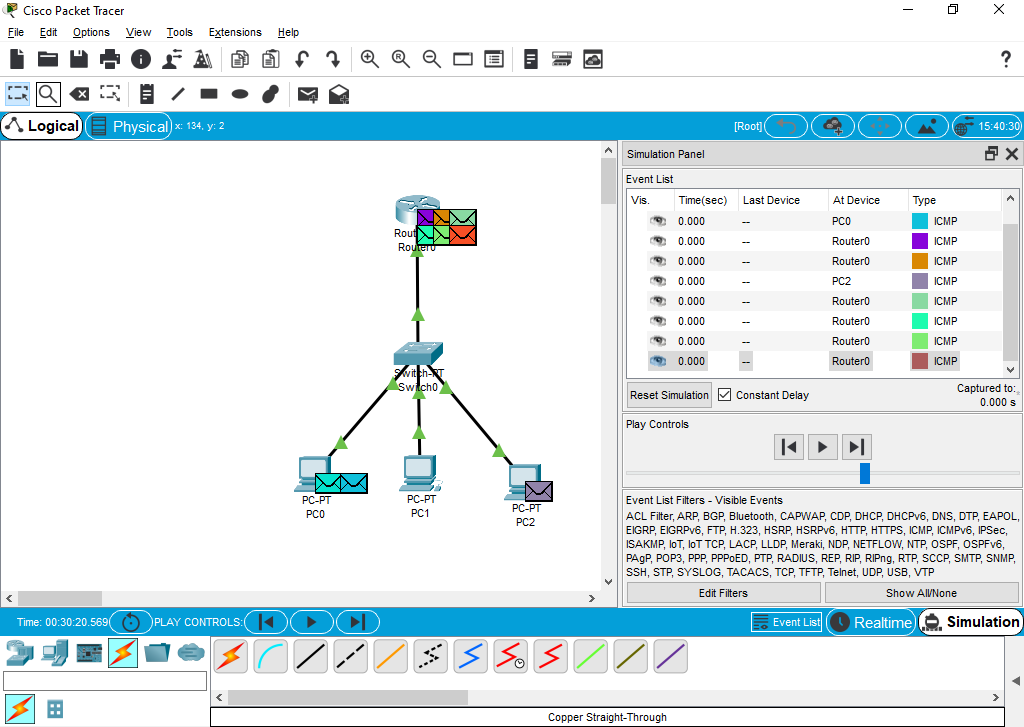The width and height of the screenshot is (1024, 727).
Task: Switch to Realtime mode
Action: tap(871, 622)
